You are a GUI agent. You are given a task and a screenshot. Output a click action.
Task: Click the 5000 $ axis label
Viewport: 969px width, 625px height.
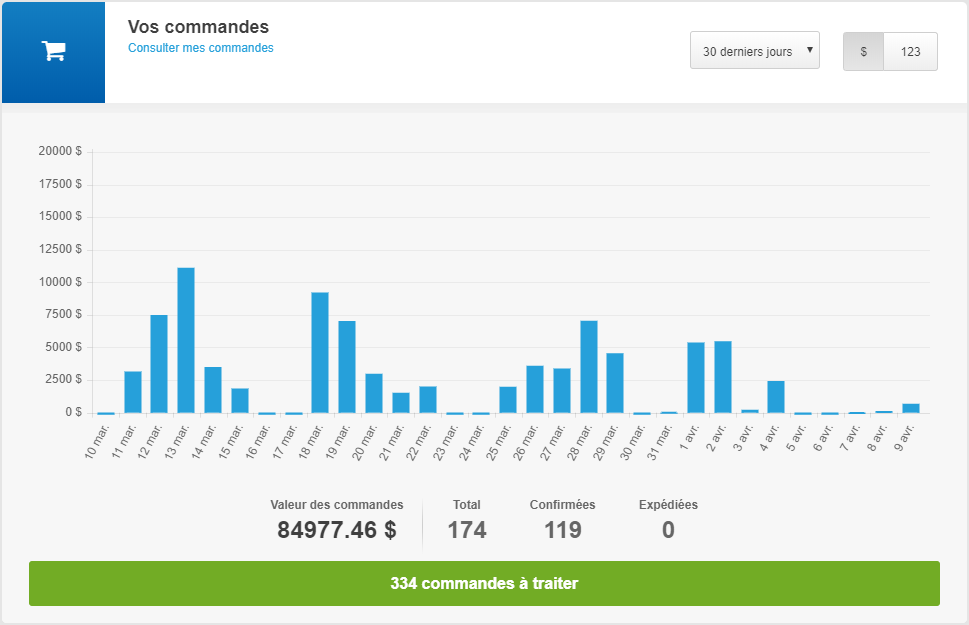tap(63, 347)
